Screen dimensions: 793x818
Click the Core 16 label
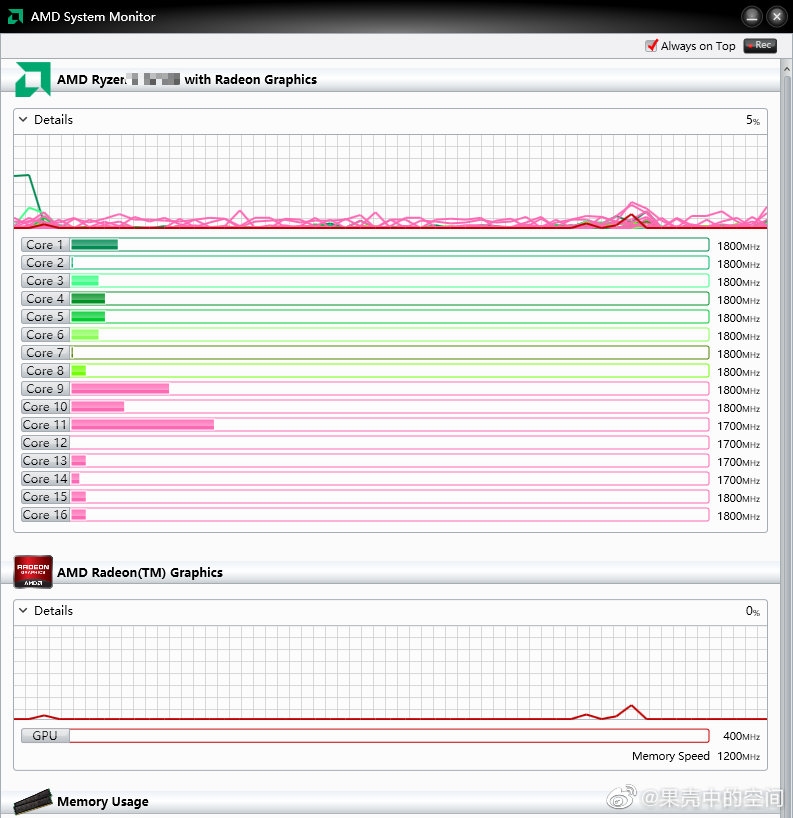click(45, 515)
